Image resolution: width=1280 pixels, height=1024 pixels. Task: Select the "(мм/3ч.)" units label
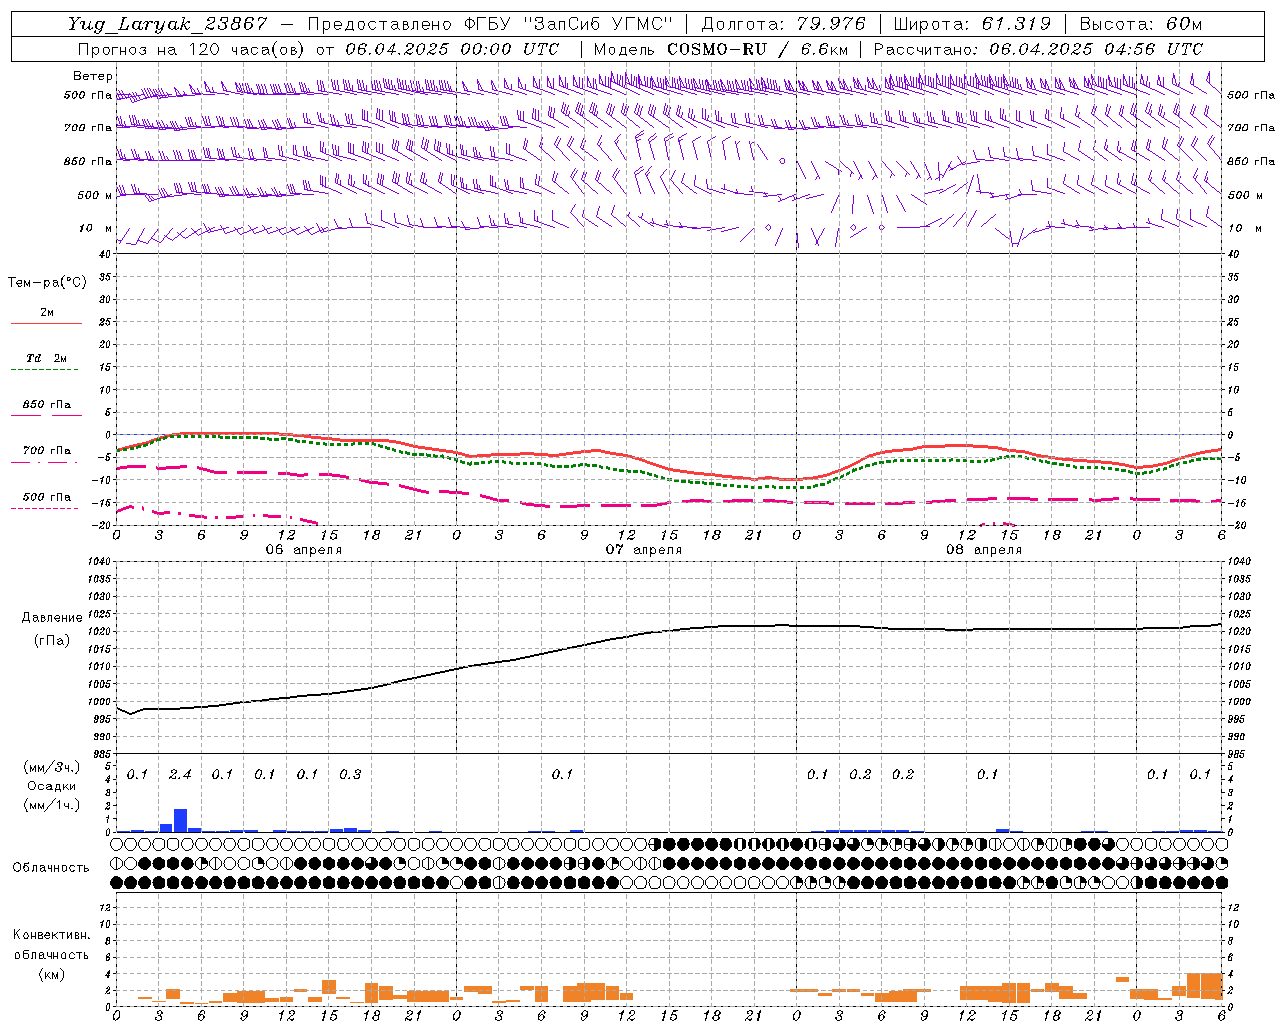pos(52,768)
